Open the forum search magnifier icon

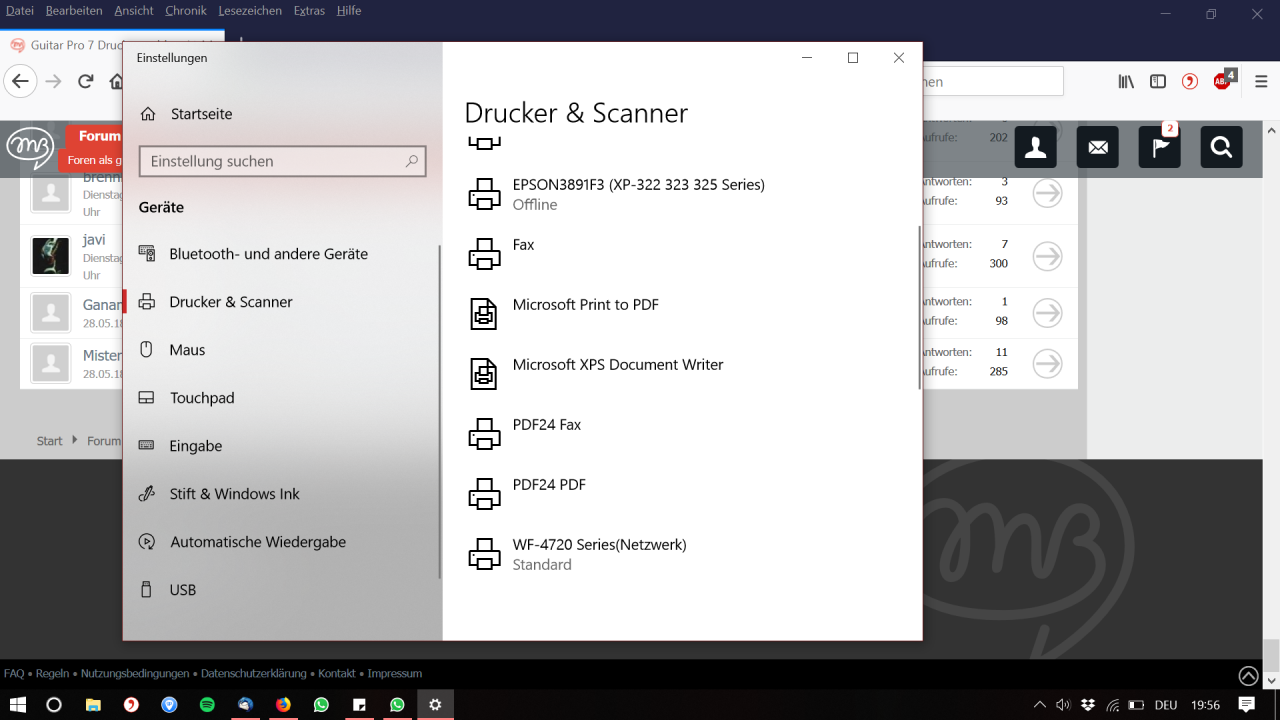coord(1221,147)
